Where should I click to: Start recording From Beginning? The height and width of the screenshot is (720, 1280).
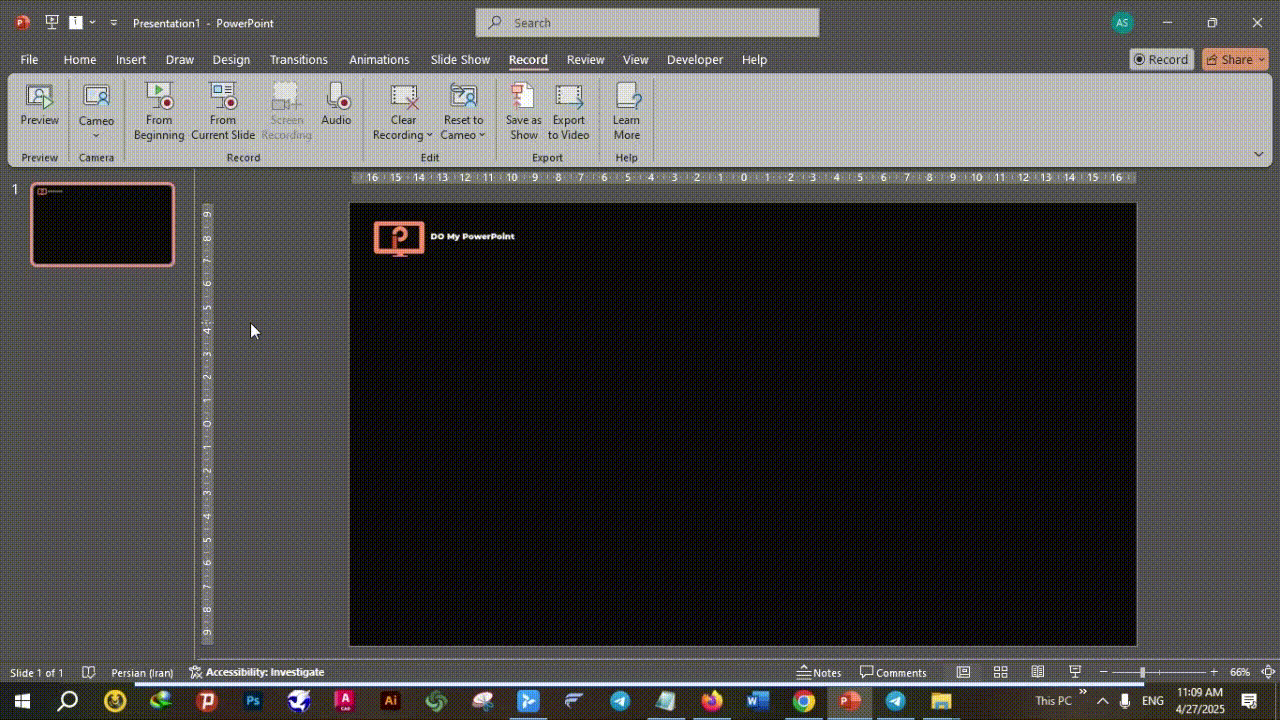point(159,110)
